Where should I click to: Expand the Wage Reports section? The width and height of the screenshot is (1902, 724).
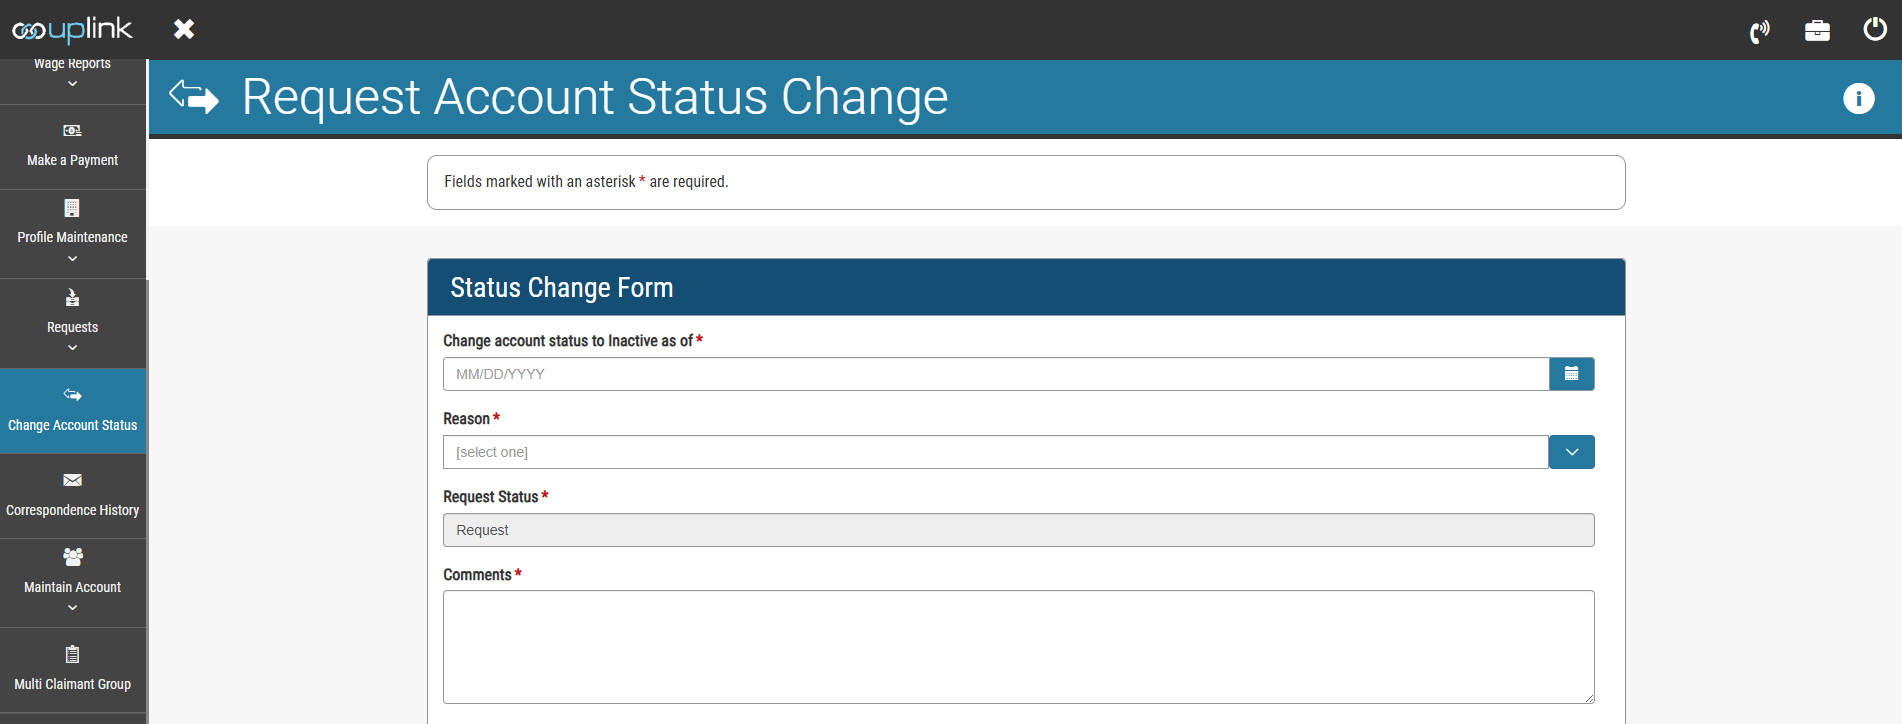point(71,83)
